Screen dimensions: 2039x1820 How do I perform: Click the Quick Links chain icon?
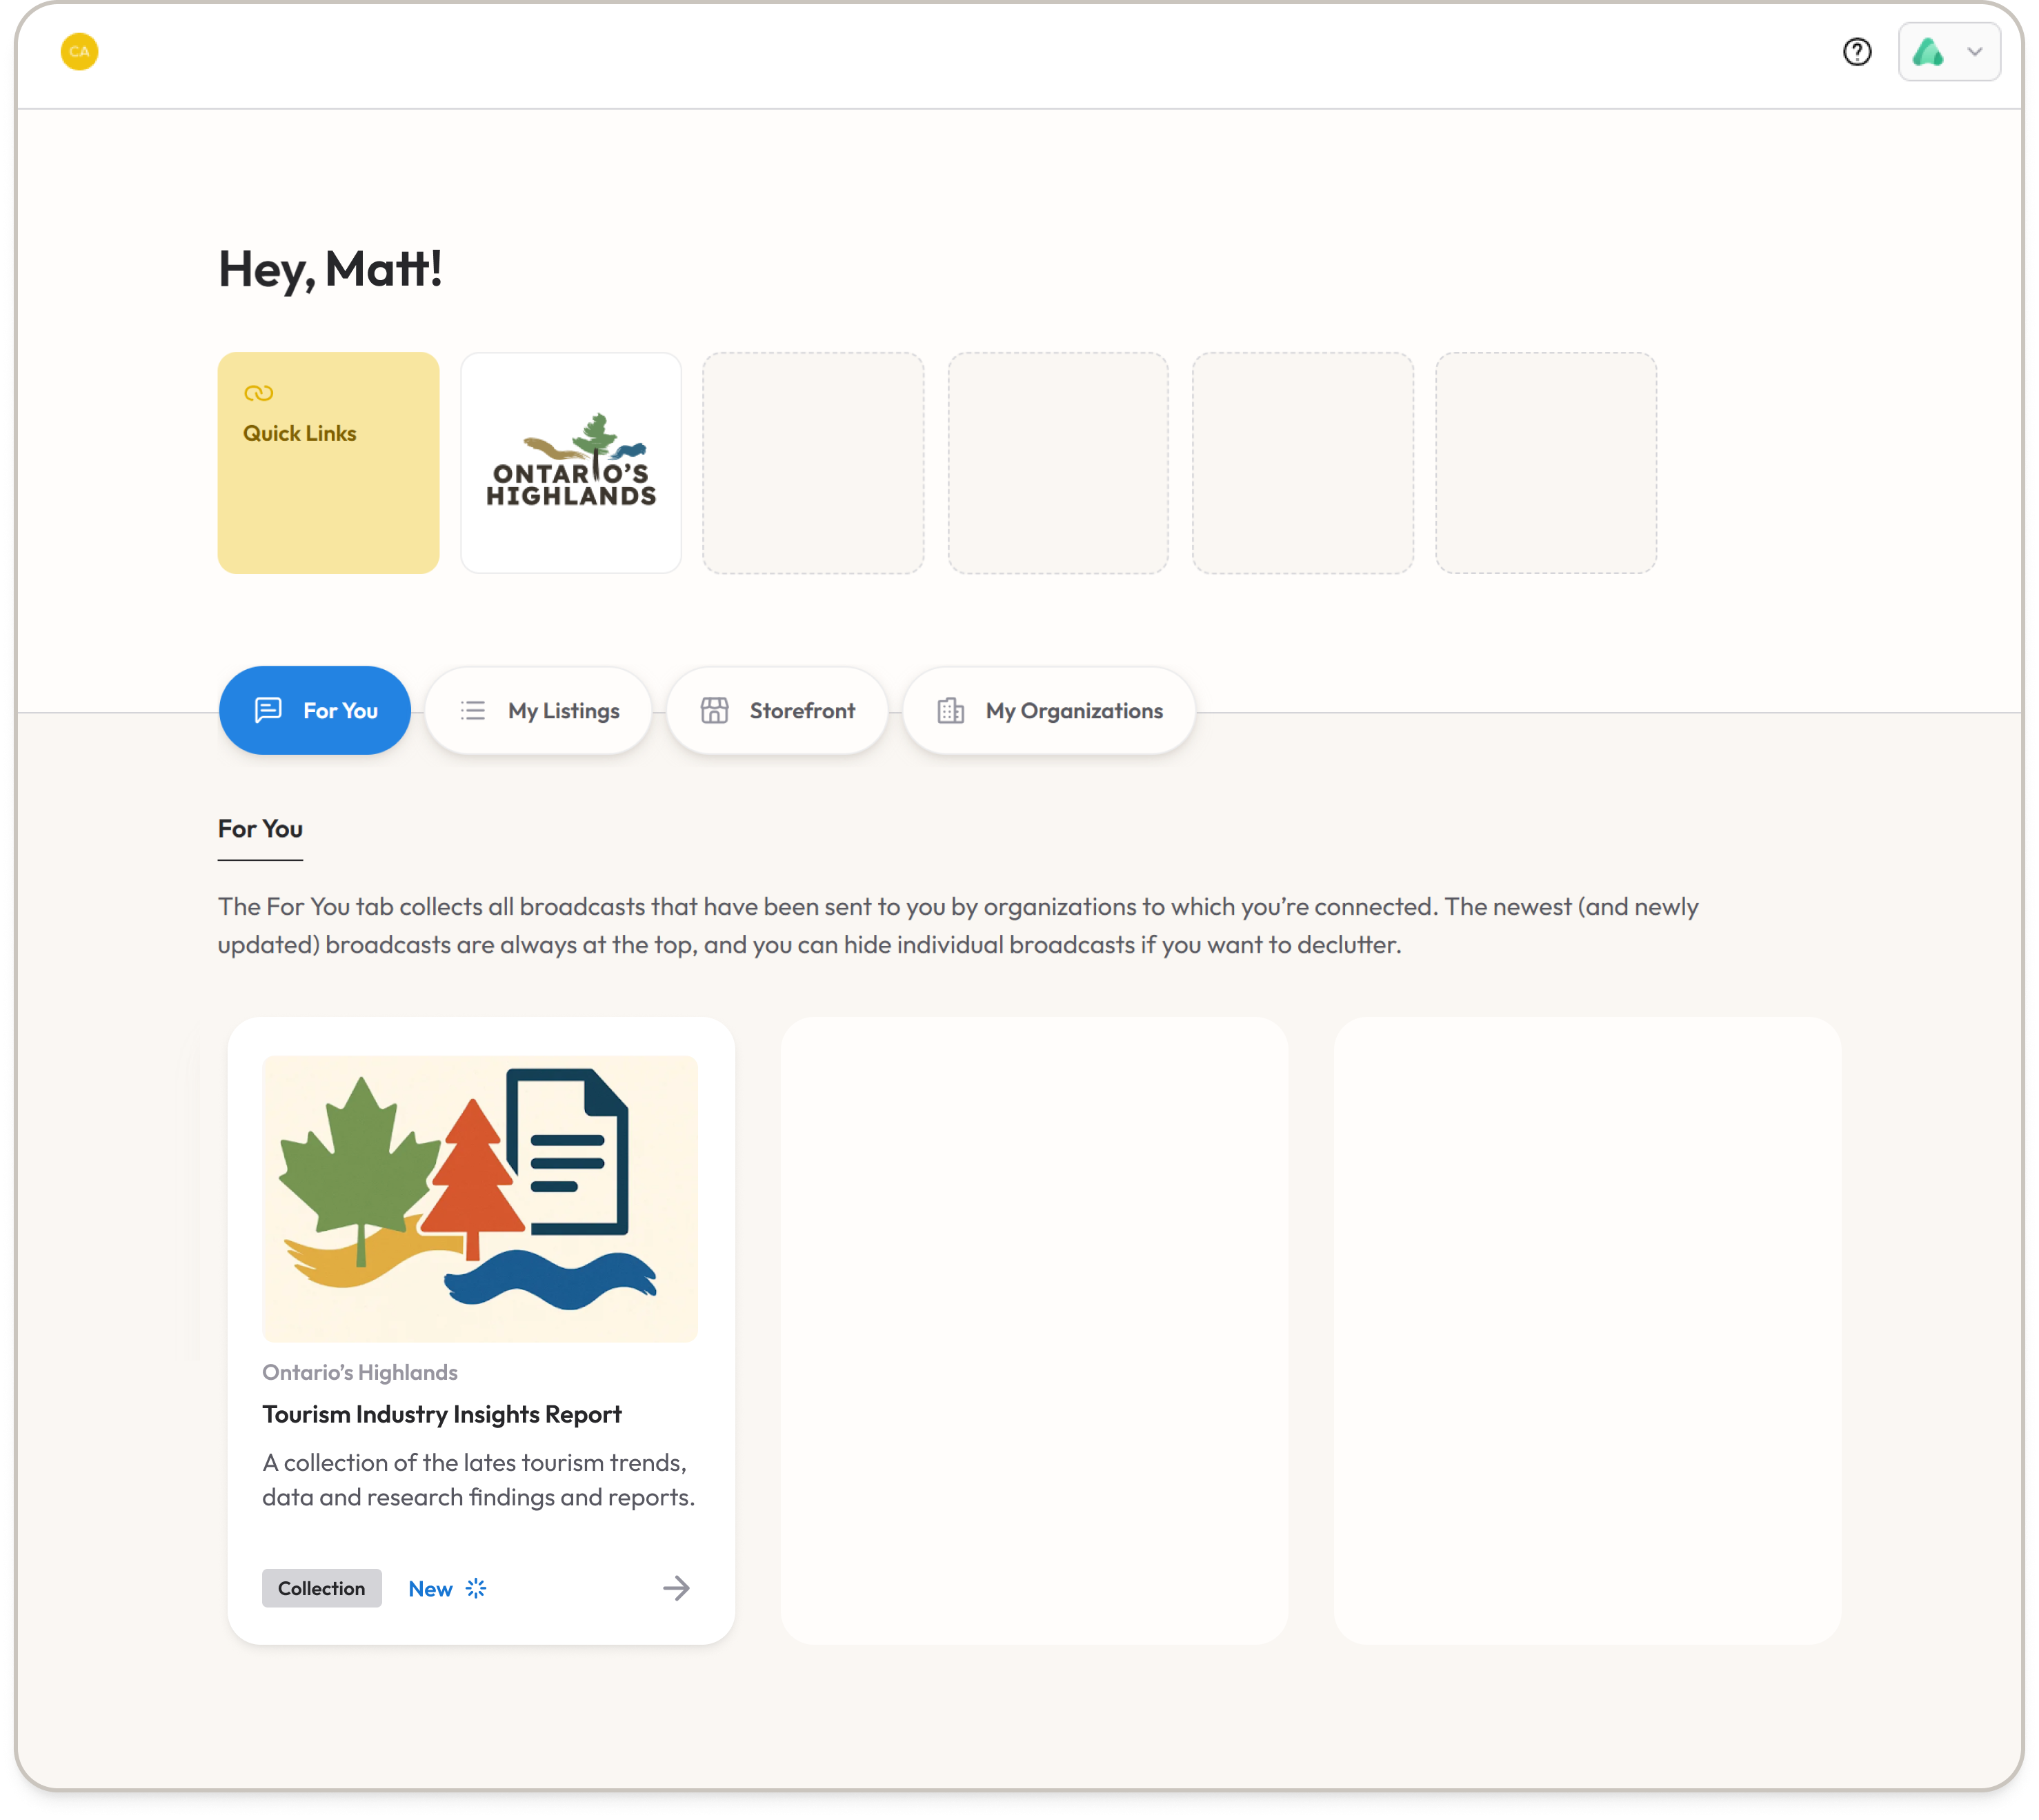click(x=258, y=393)
